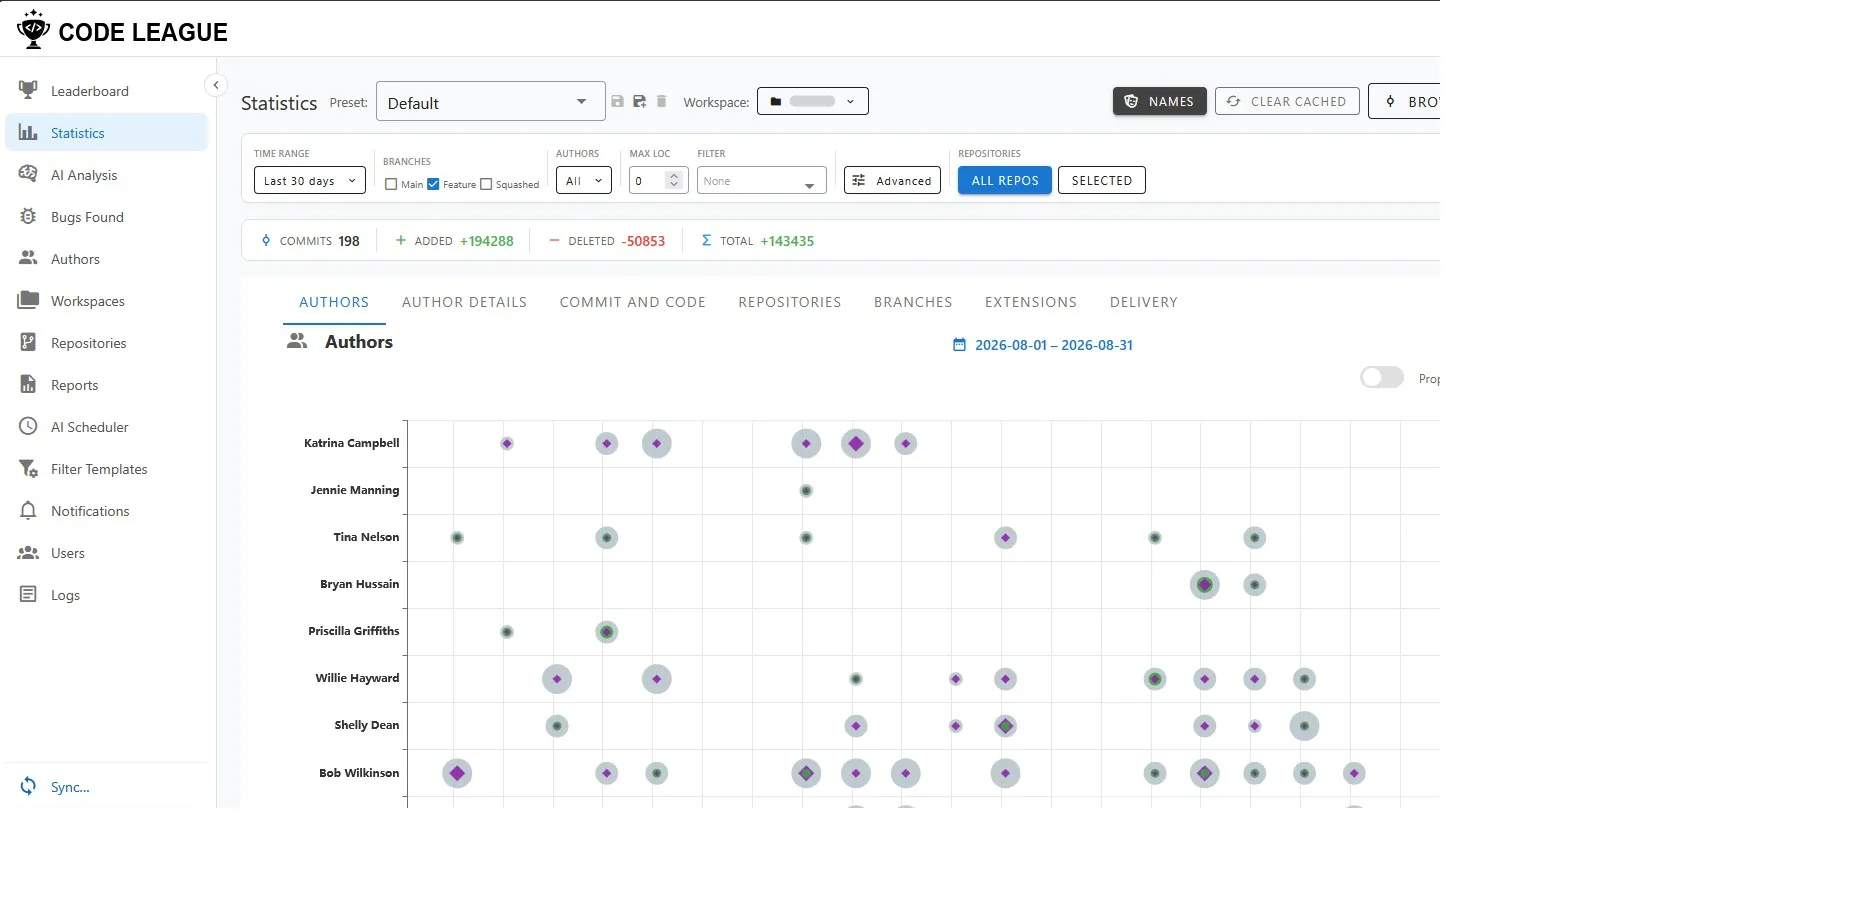Click Jennie Manning's single commit marker
1858x921 pixels.
806,490
